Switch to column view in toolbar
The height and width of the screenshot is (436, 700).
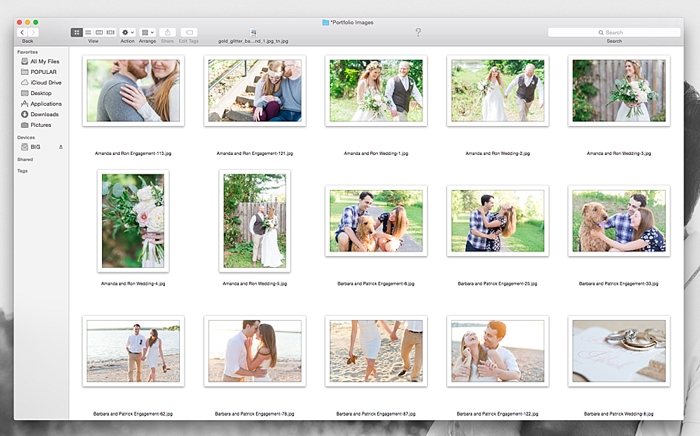tap(100, 33)
